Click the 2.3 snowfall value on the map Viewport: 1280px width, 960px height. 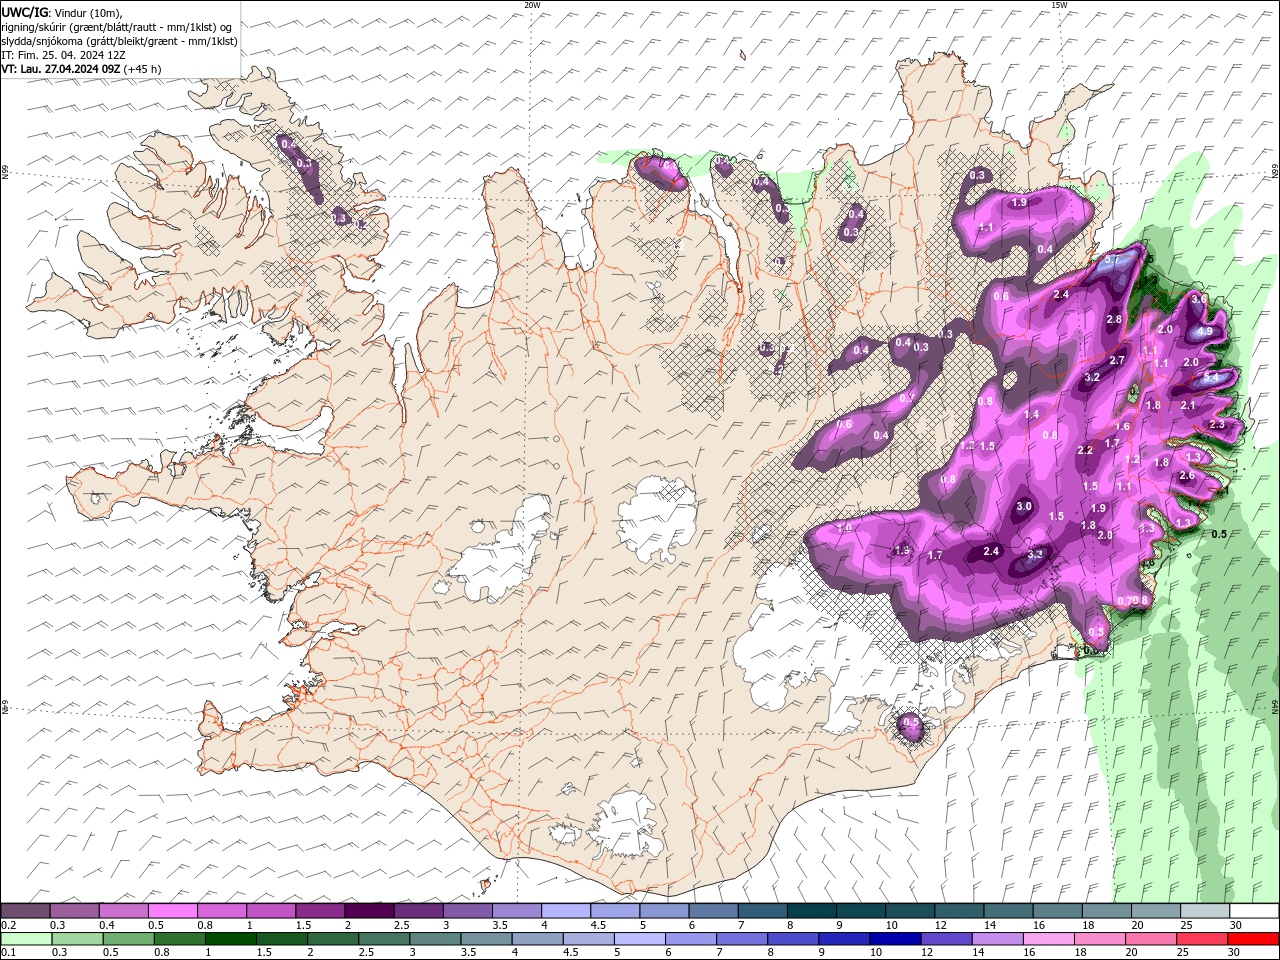pos(1217,424)
